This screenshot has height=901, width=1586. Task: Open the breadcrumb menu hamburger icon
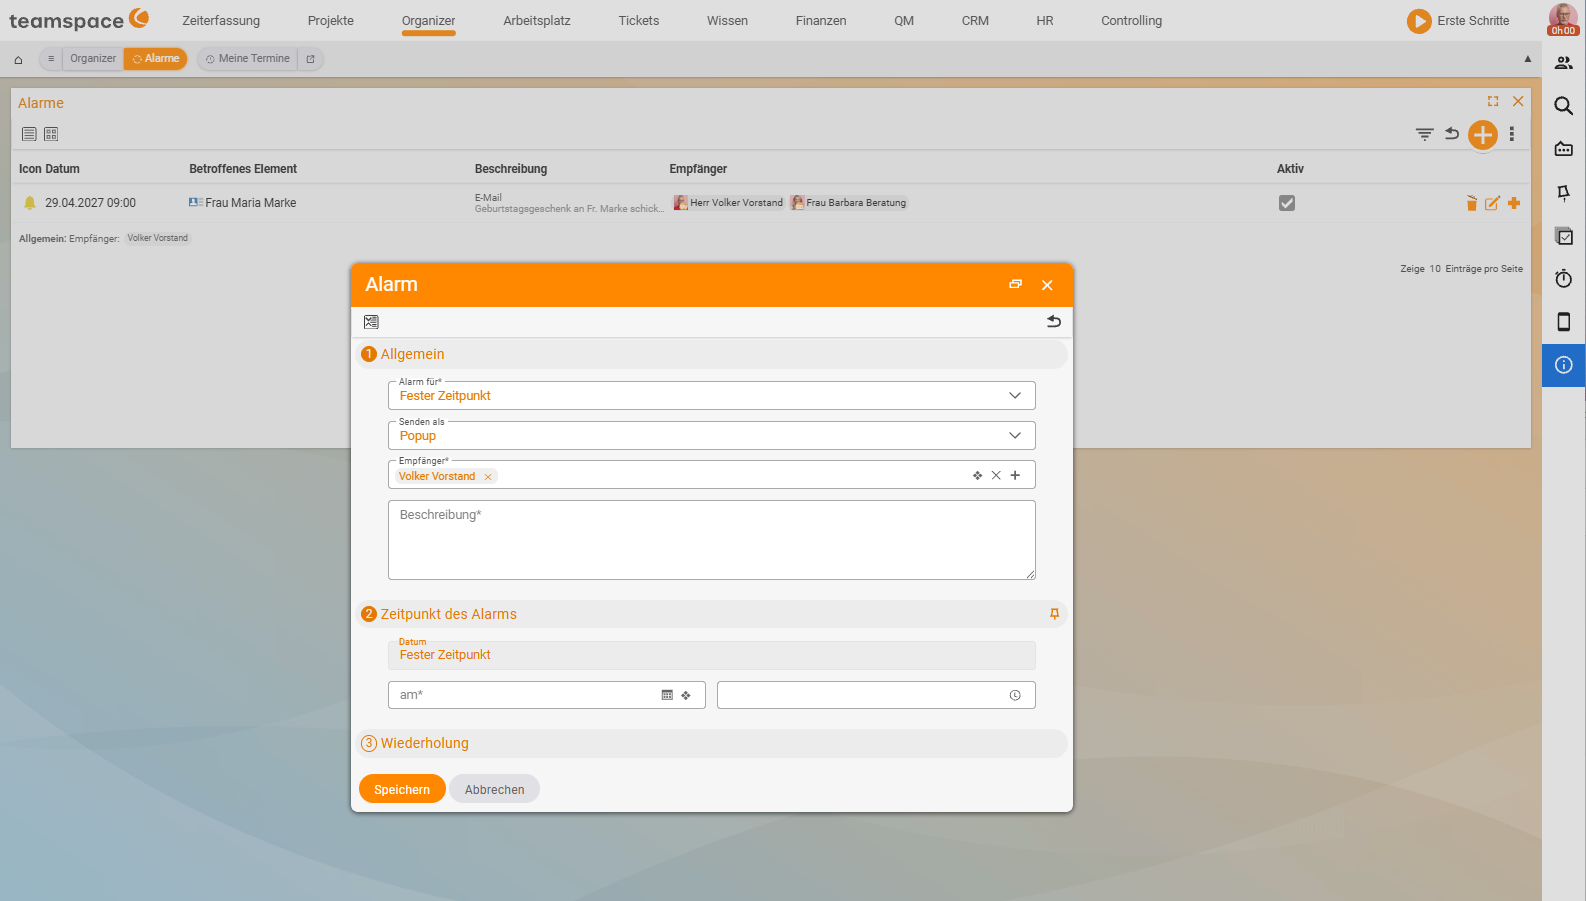pyautogui.click(x=51, y=59)
